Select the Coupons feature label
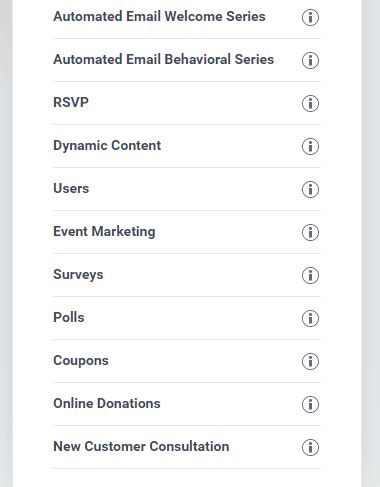This screenshot has height=487, width=380. tap(81, 361)
